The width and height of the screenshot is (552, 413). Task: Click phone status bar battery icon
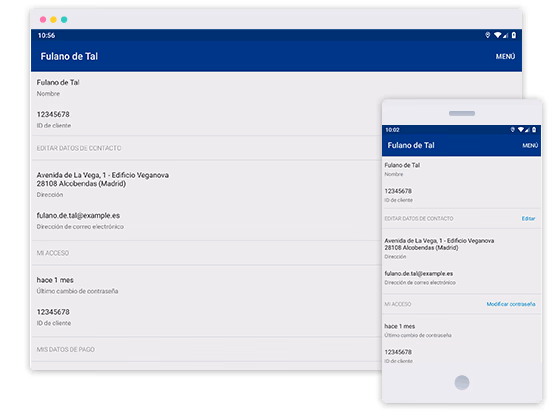tap(534, 130)
